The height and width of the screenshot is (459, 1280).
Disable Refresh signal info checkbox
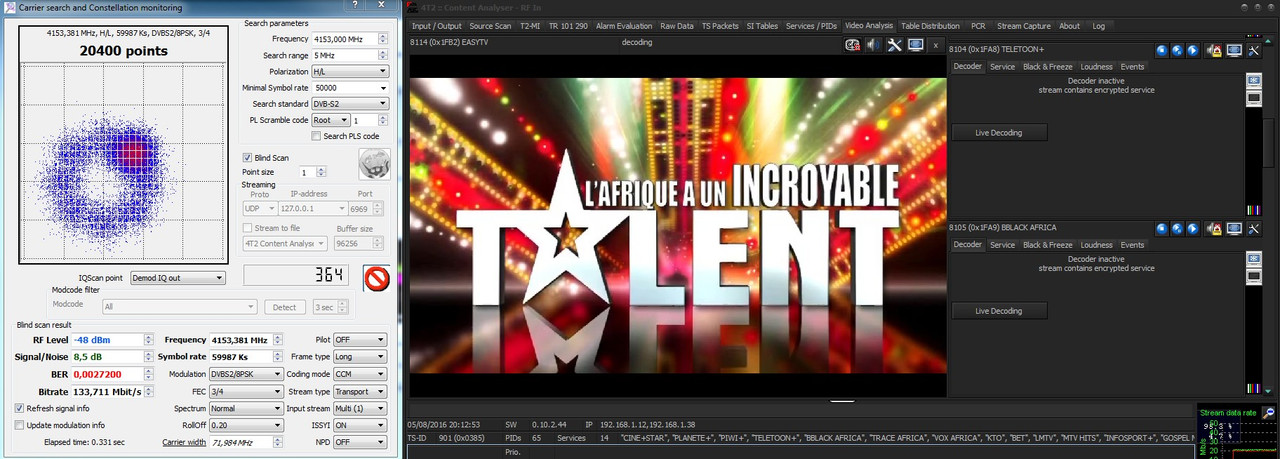point(20,408)
